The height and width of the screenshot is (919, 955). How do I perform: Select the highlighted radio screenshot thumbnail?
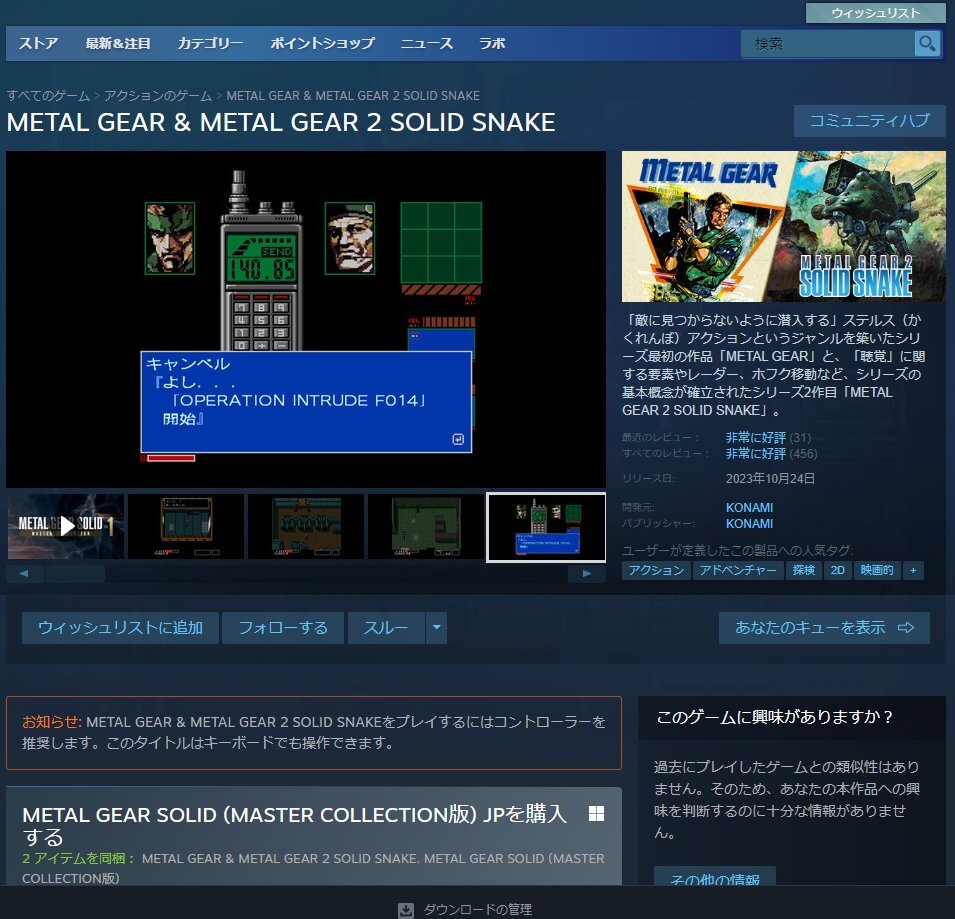click(x=546, y=527)
